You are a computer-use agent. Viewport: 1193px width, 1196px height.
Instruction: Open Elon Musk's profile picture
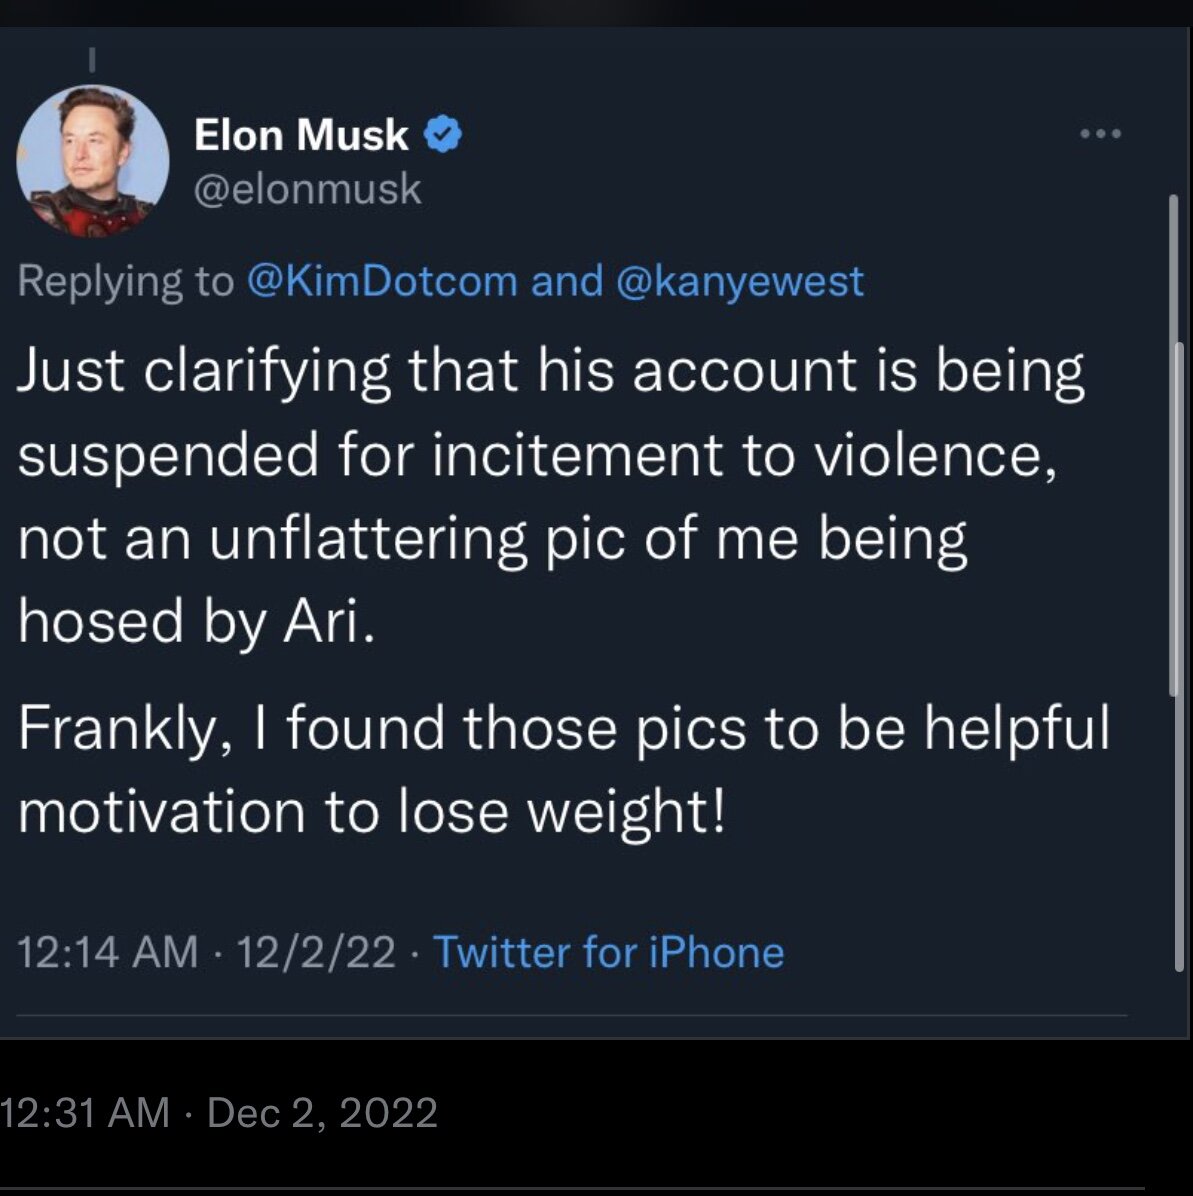pyautogui.click(x=93, y=160)
